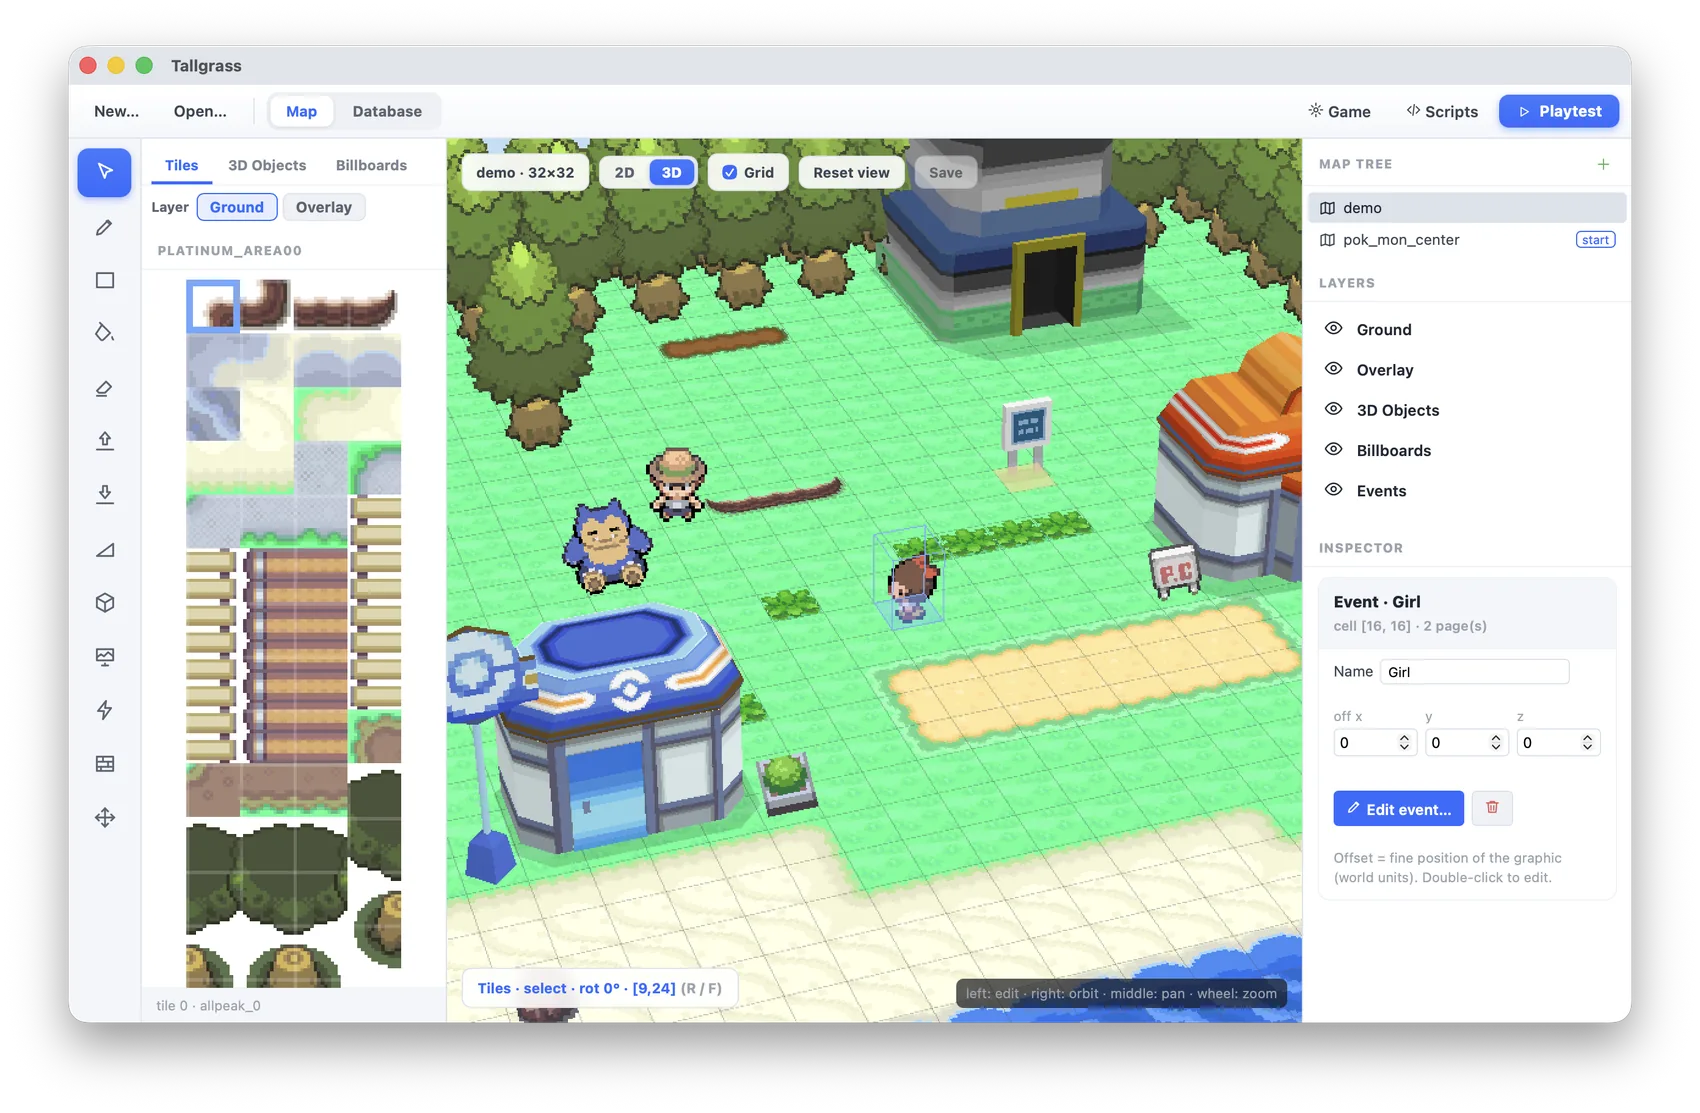Toggle Billboards layer visibility
1700x1113 pixels.
[1334, 450]
